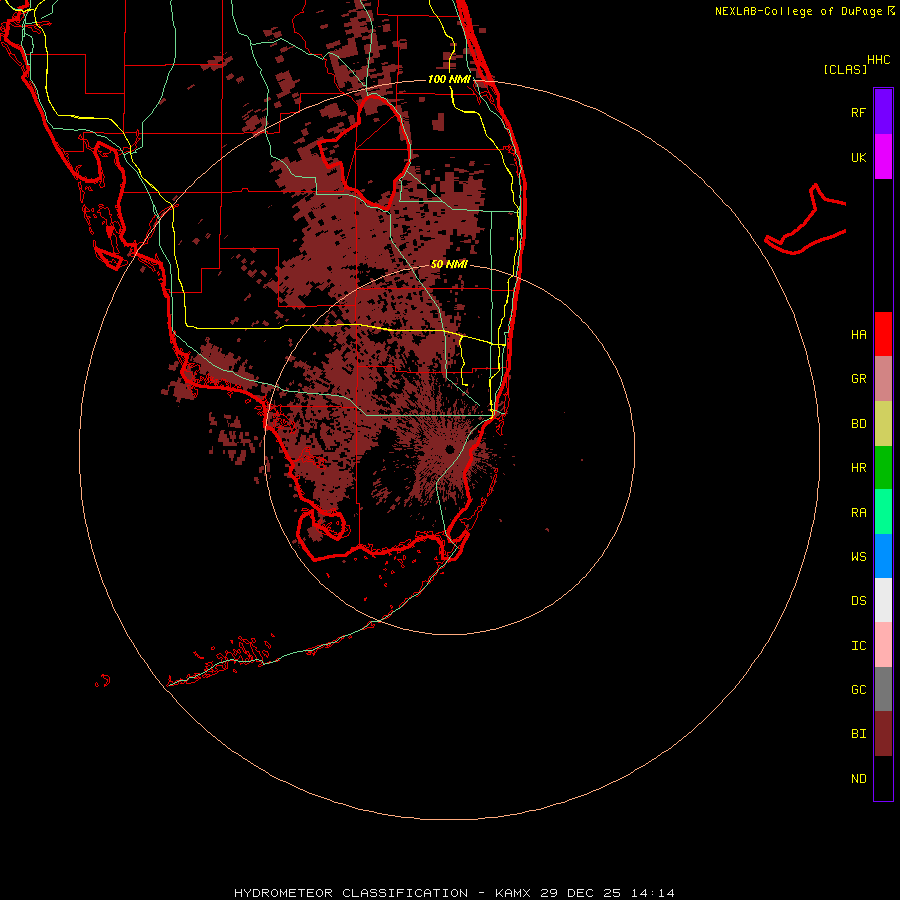900x900 pixels.
Task: Click the GC gray legend swatch
Action: coord(883,689)
